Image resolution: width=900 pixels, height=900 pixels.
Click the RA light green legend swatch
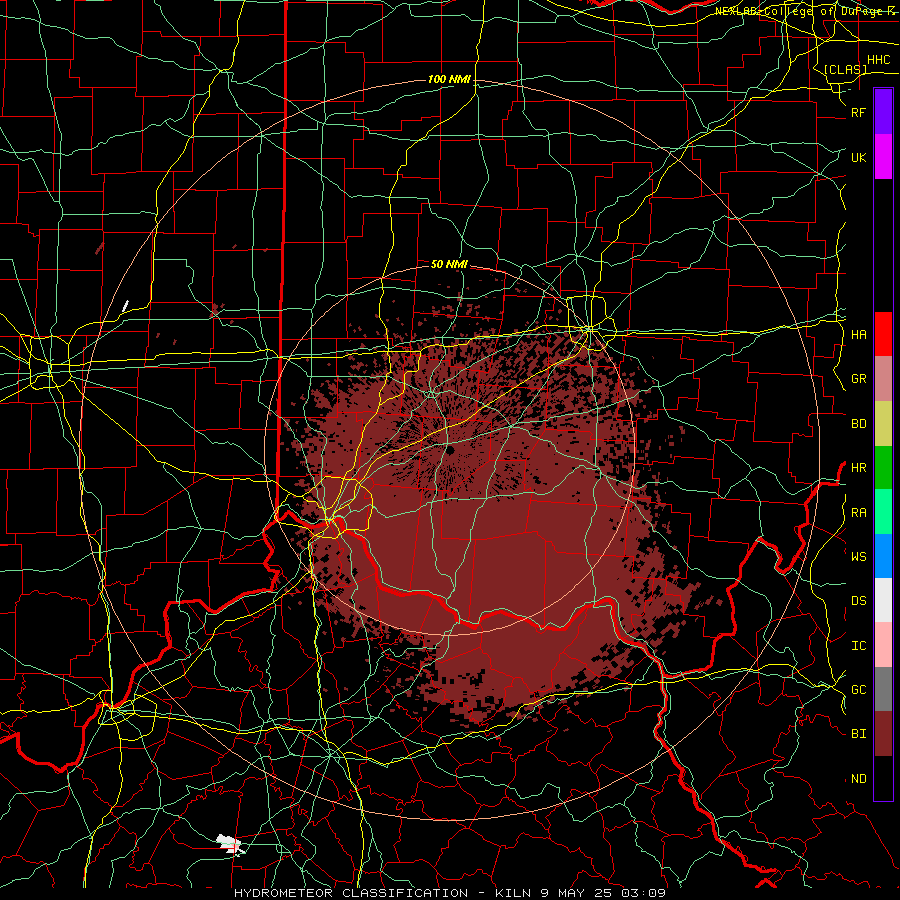883,512
